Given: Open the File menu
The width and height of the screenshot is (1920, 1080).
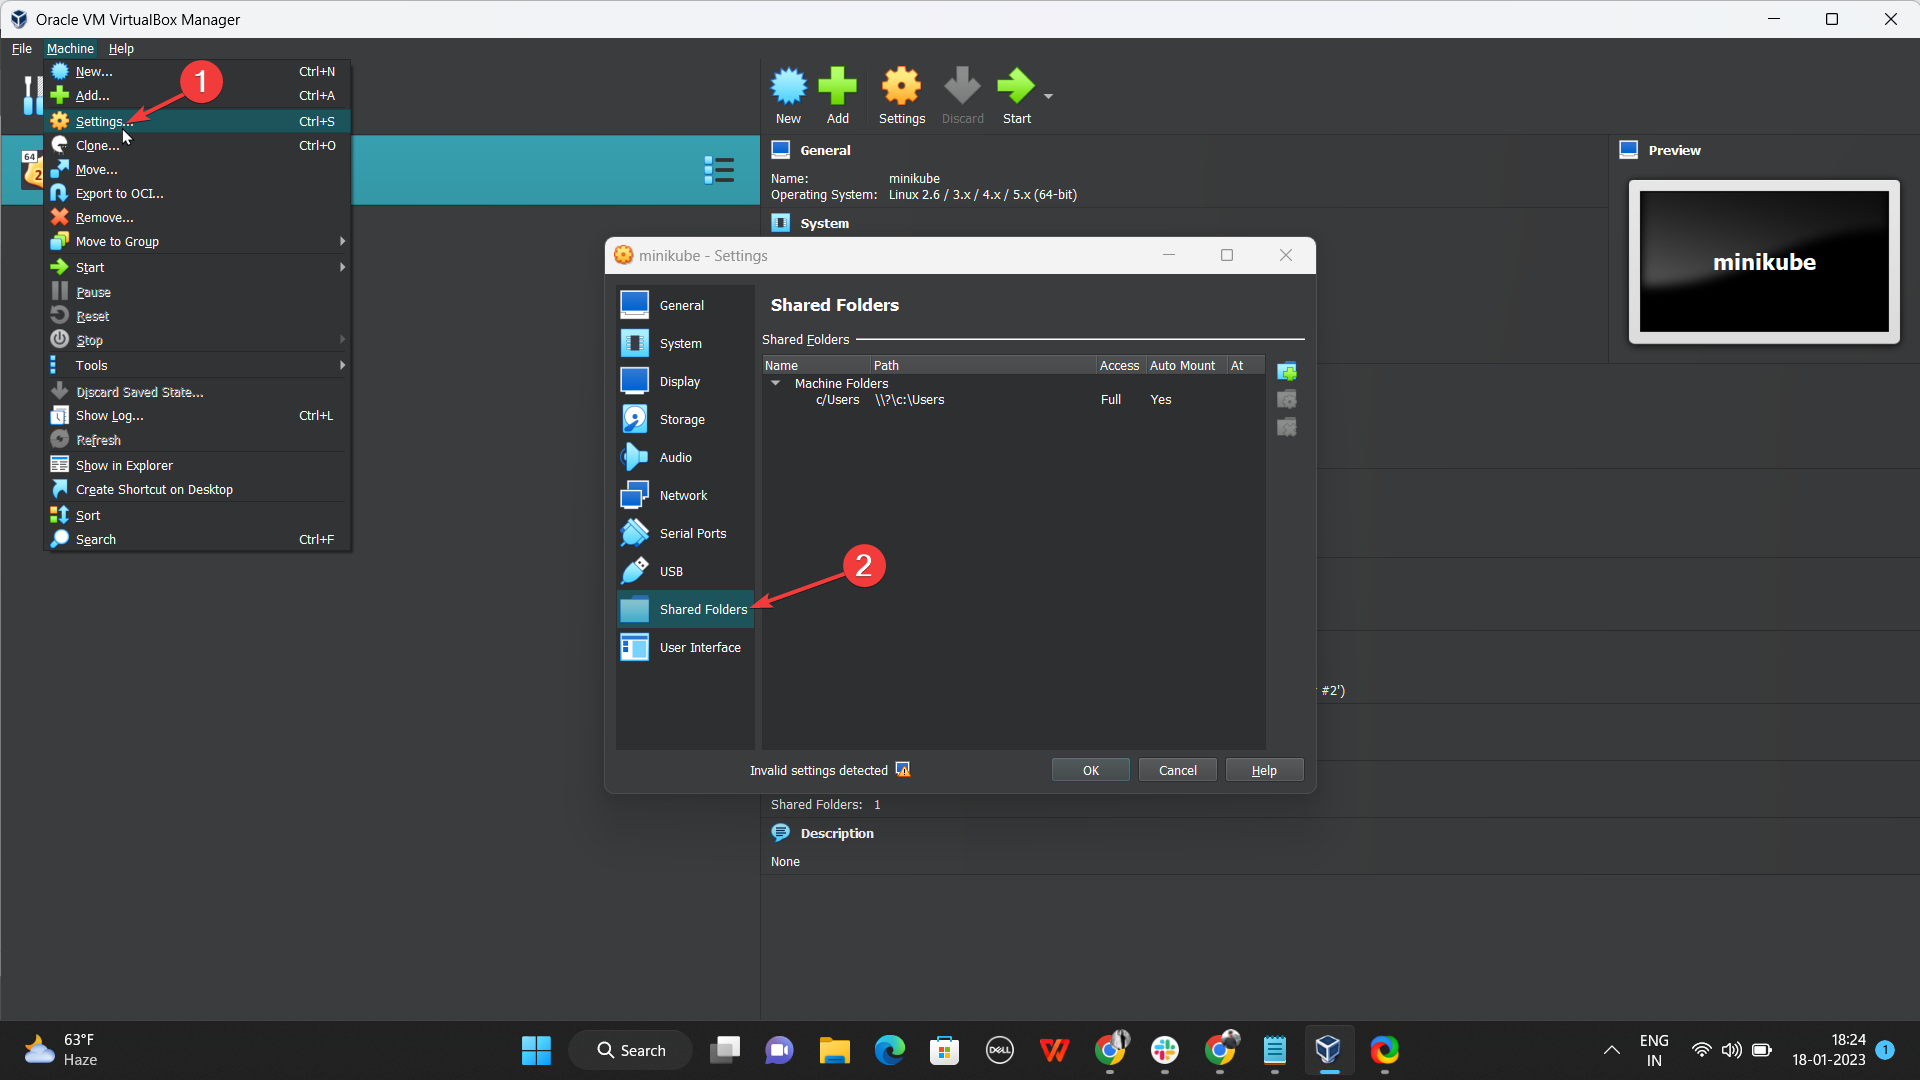Looking at the screenshot, I should click(21, 48).
